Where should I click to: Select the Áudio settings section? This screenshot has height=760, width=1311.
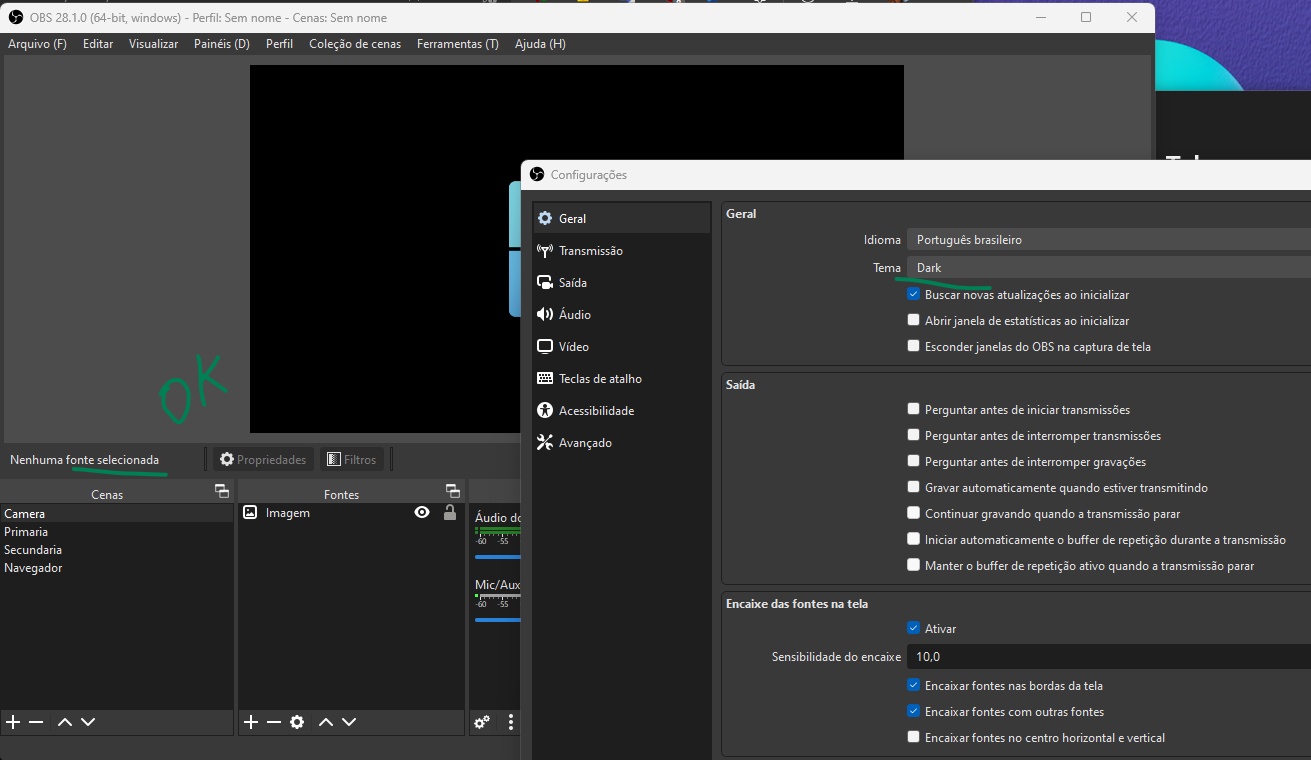[x=573, y=314]
